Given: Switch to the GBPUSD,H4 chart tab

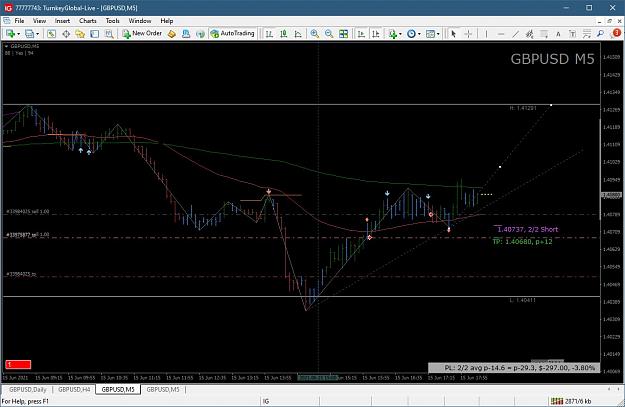Looking at the screenshot, I should pyautogui.click(x=74, y=389).
